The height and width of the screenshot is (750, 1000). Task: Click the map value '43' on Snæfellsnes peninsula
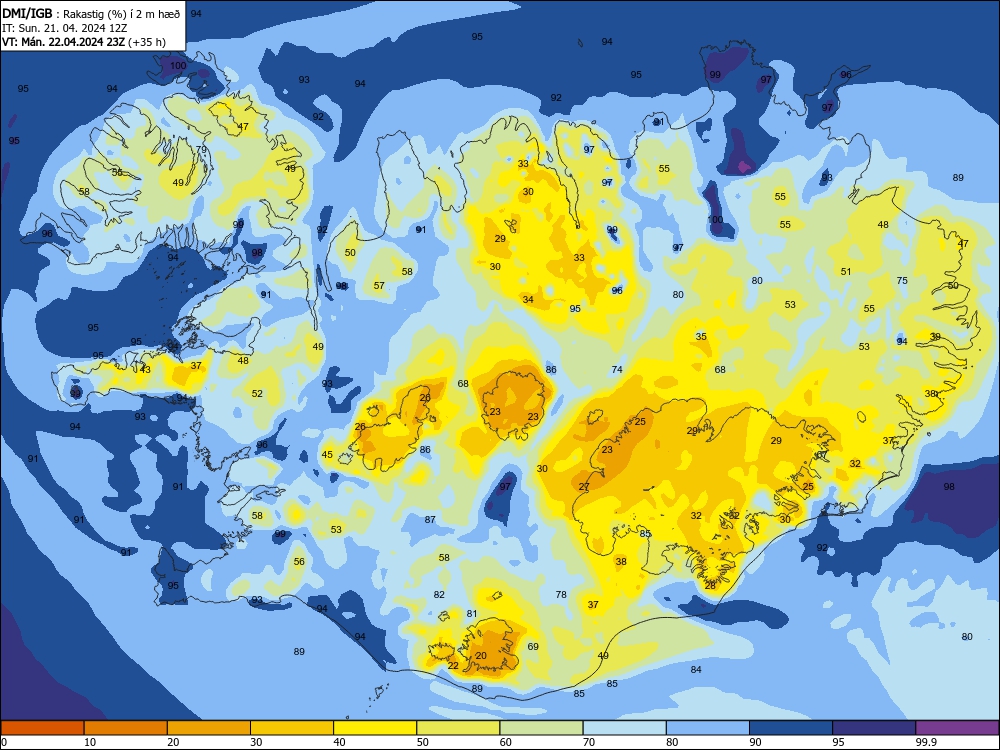coord(145,370)
